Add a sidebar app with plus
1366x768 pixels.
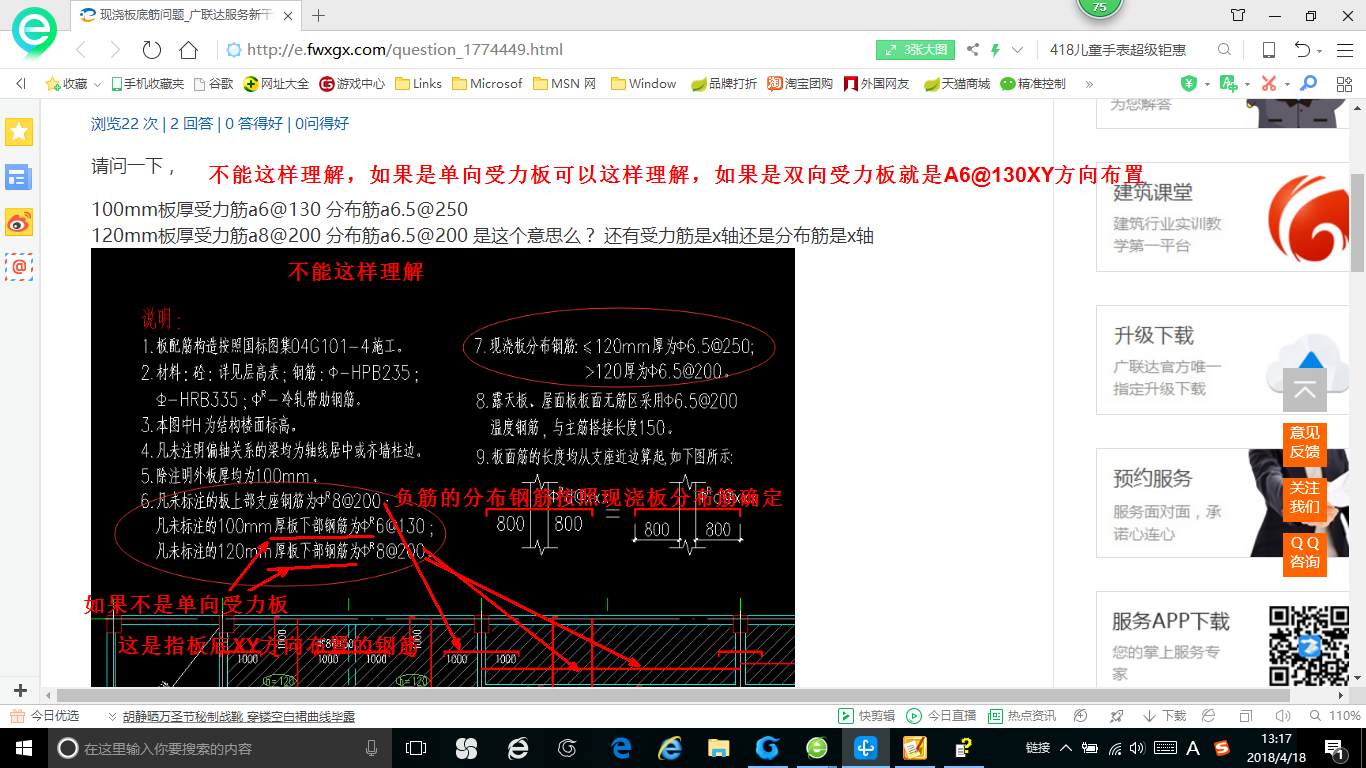click(x=20, y=691)
